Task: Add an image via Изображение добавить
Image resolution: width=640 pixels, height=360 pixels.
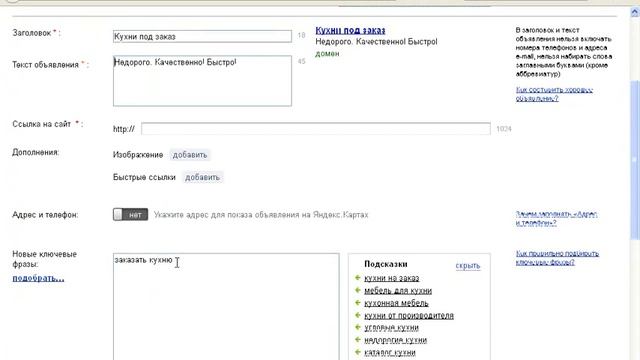Action: (190, 155)
